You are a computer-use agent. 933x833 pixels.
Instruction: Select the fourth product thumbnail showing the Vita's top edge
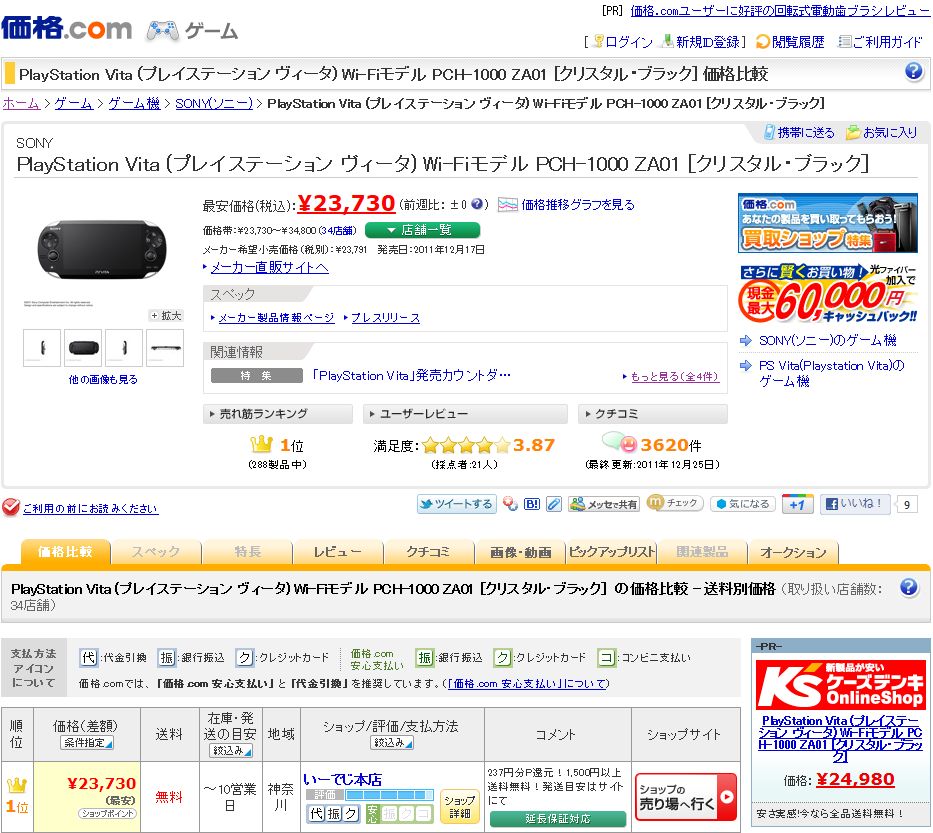pyautogui.click(x=165, y=347)
